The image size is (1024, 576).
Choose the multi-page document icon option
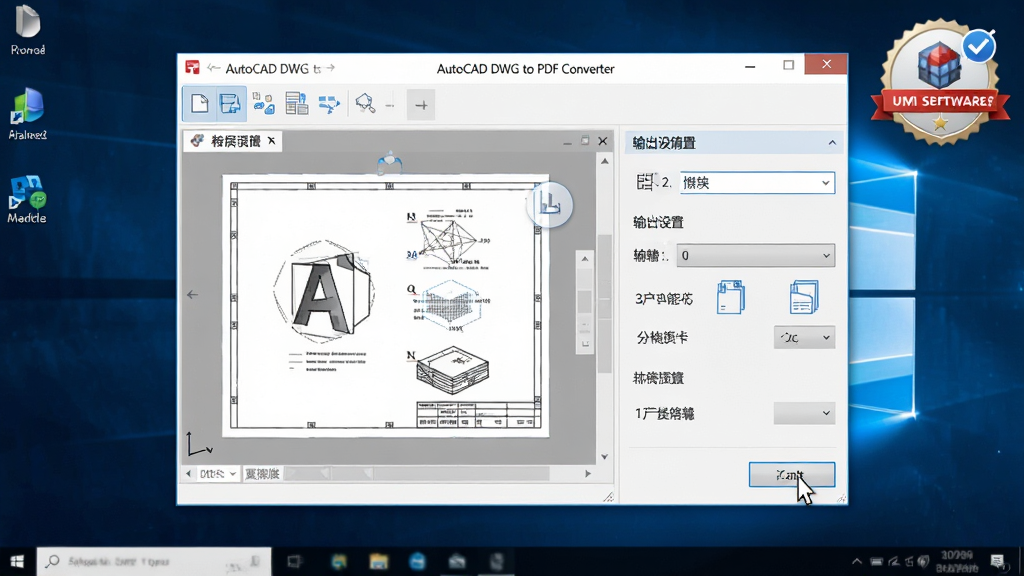(804, 297)
